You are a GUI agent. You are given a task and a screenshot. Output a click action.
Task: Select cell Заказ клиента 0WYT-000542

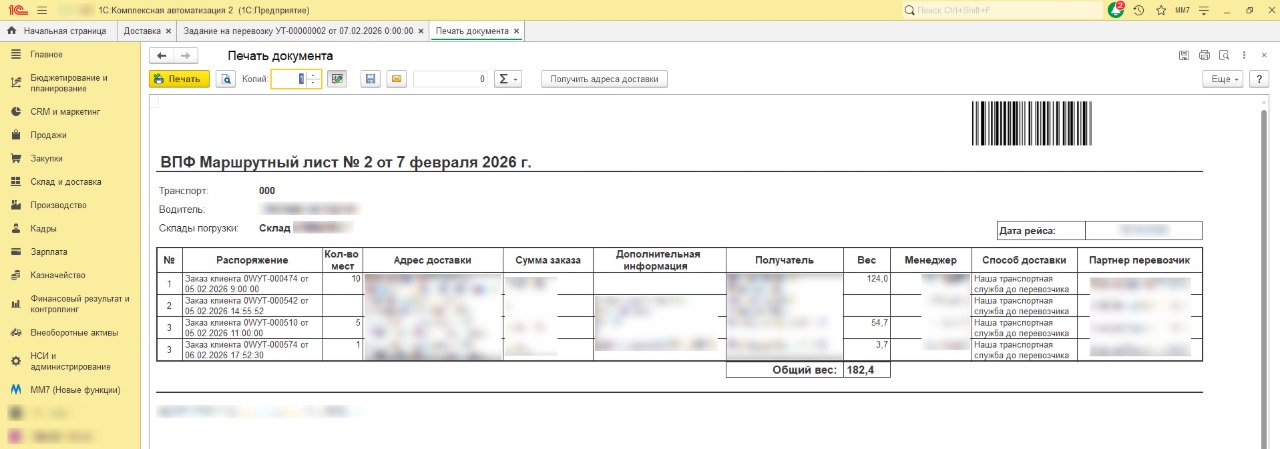click(x=251, y=305)
